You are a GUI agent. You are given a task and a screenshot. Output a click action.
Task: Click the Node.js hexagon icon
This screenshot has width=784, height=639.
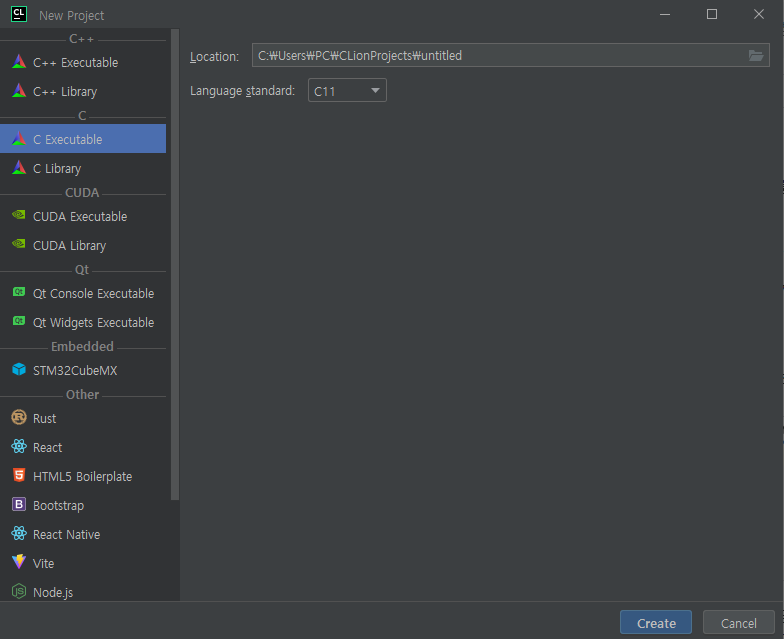(19, 592)
